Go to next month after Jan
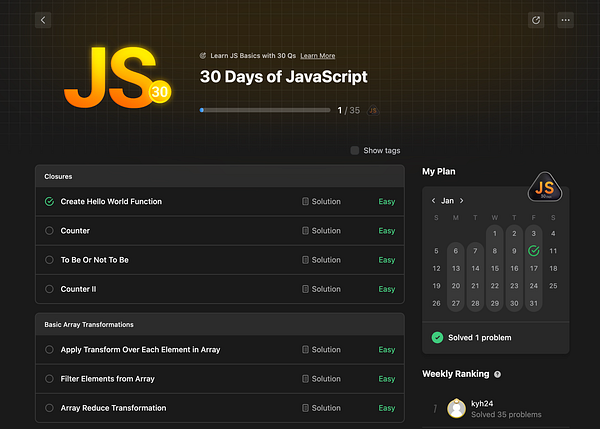Screen dimensions: 600x429 [x=461, y=201]
